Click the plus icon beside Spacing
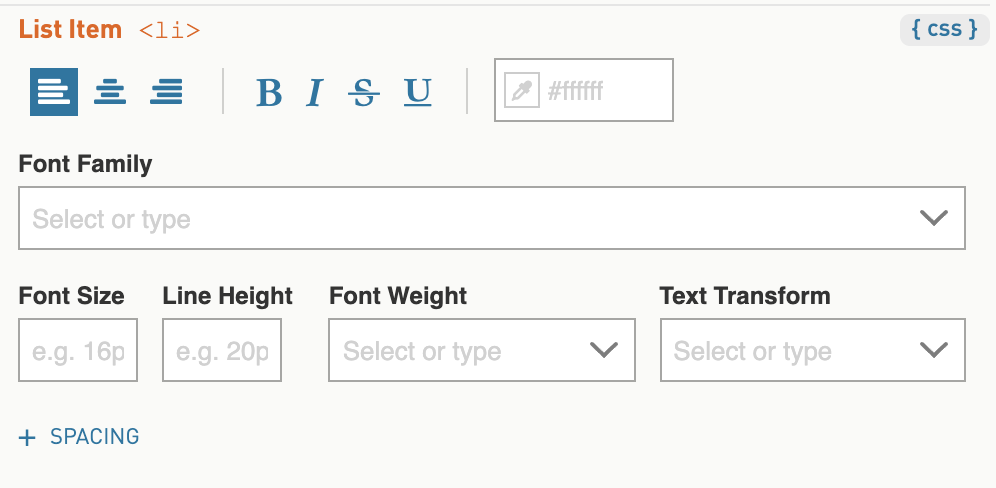 27,438
